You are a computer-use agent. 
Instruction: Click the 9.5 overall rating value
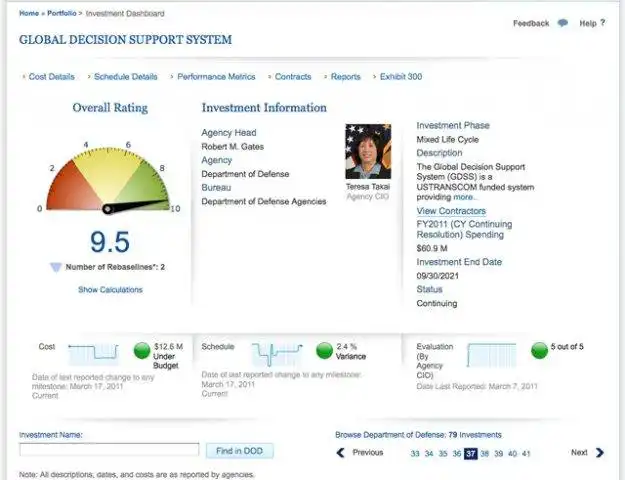tap(110, 242)
